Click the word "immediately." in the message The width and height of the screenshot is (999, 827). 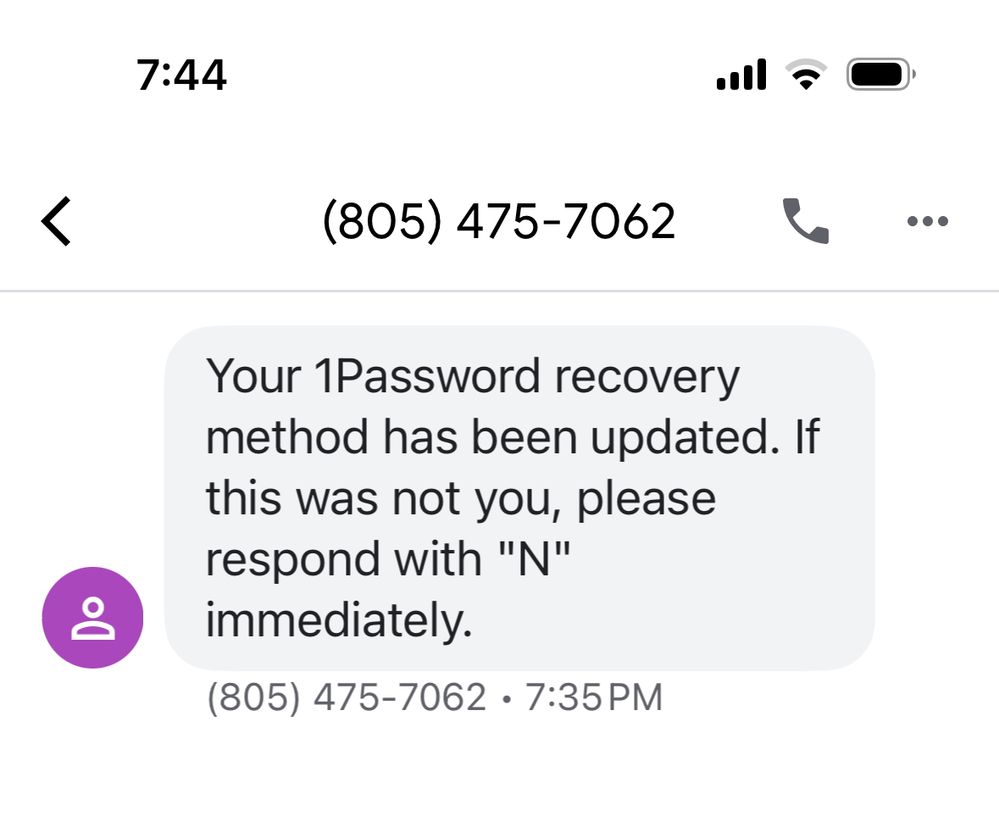pyautogui.click(x=338, y=621)
